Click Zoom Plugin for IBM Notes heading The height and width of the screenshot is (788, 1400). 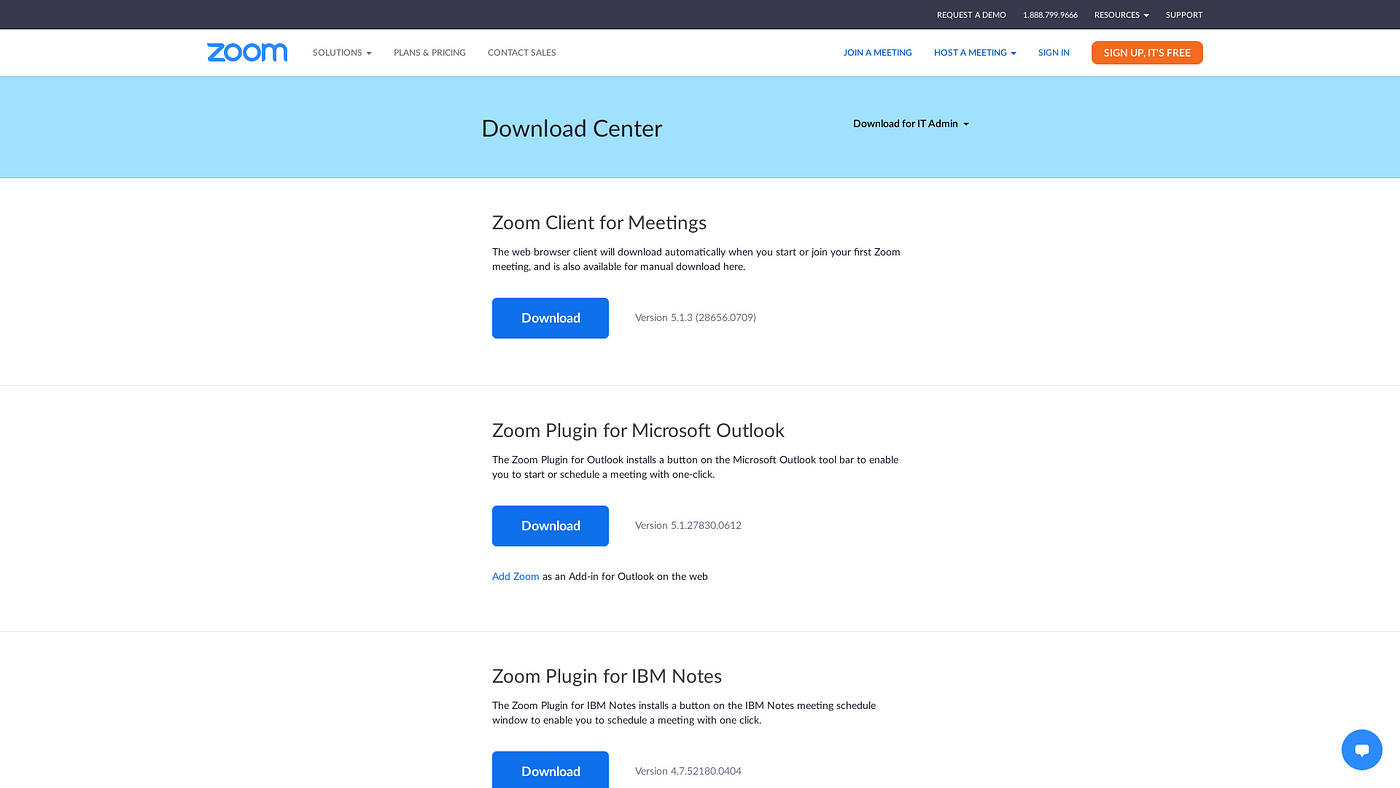click(607, 677)
